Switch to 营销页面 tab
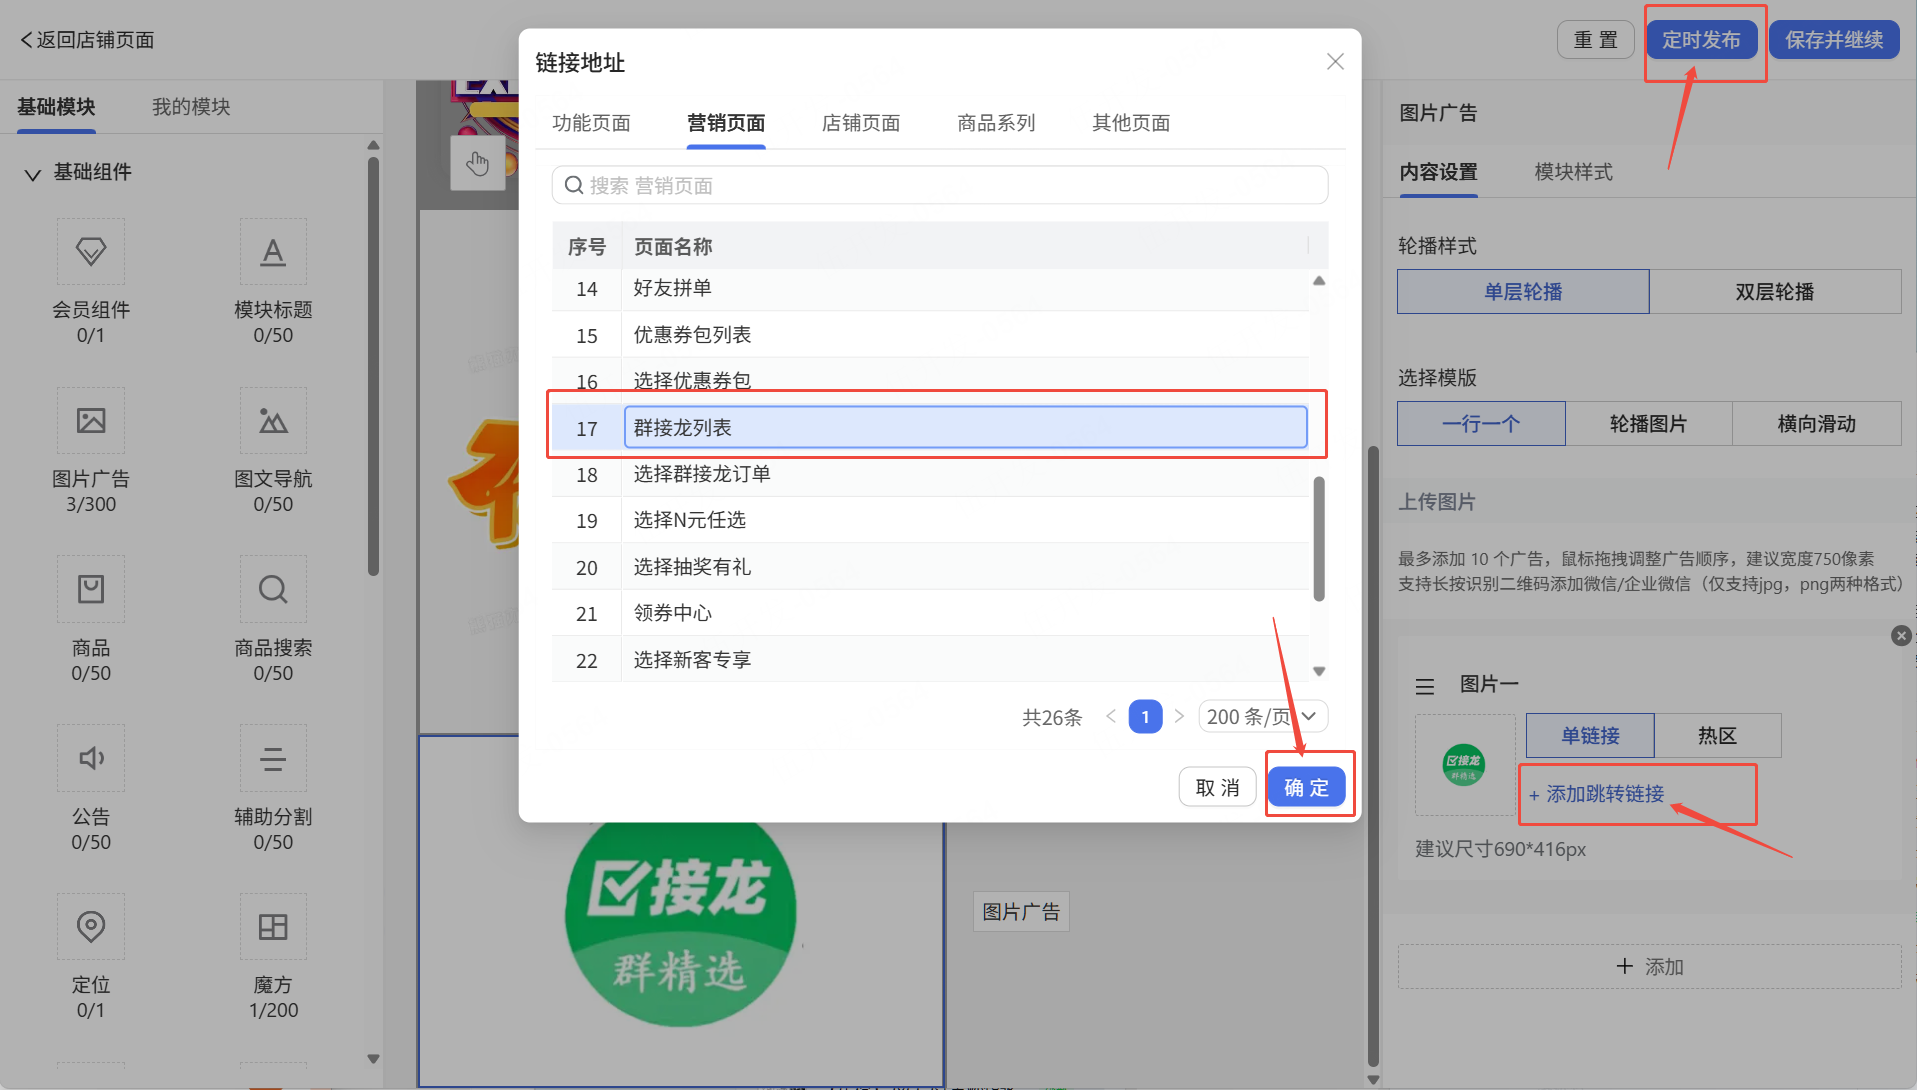Image resolution: width=1917 pixels, height=1090 pixels. tap(726, 123)
